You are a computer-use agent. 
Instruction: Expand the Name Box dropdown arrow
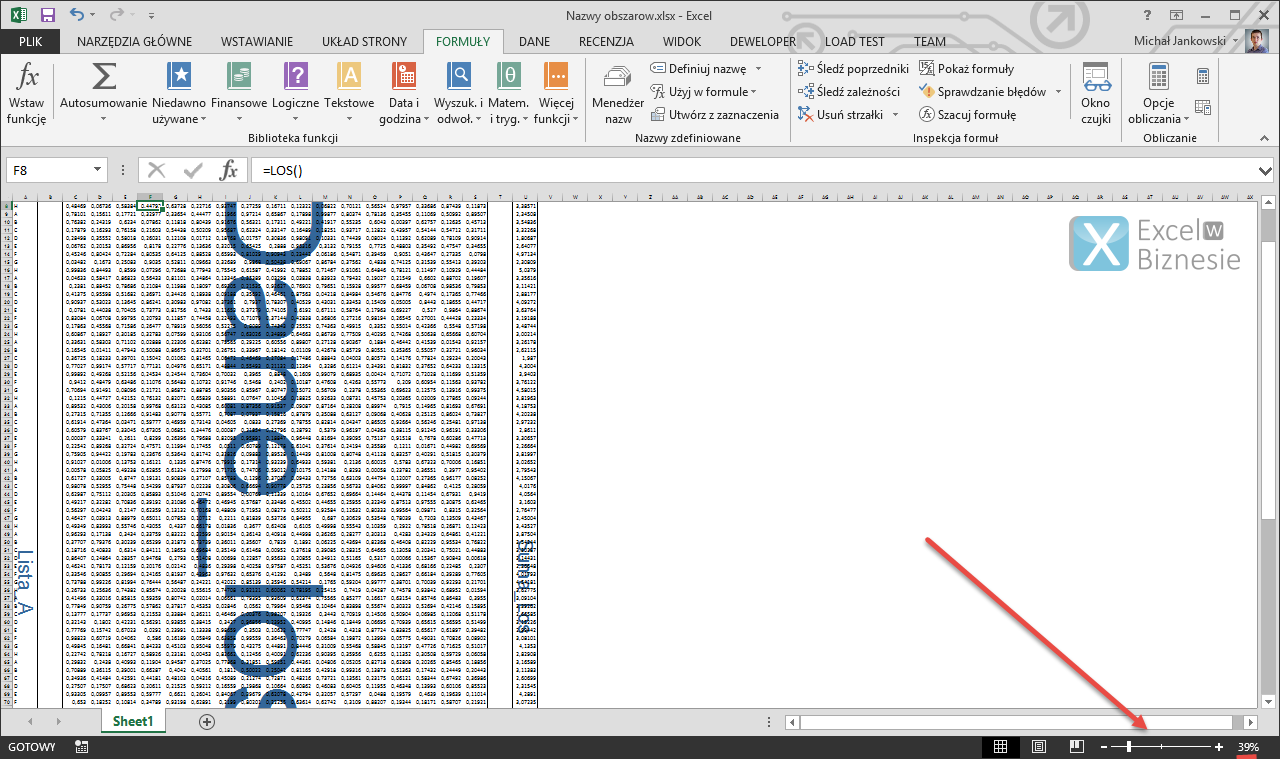coord(97,170)
